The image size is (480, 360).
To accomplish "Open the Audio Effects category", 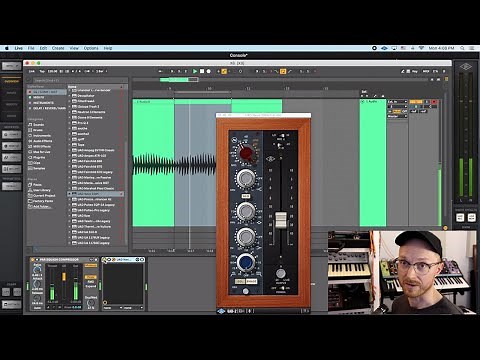I will 43,141.
